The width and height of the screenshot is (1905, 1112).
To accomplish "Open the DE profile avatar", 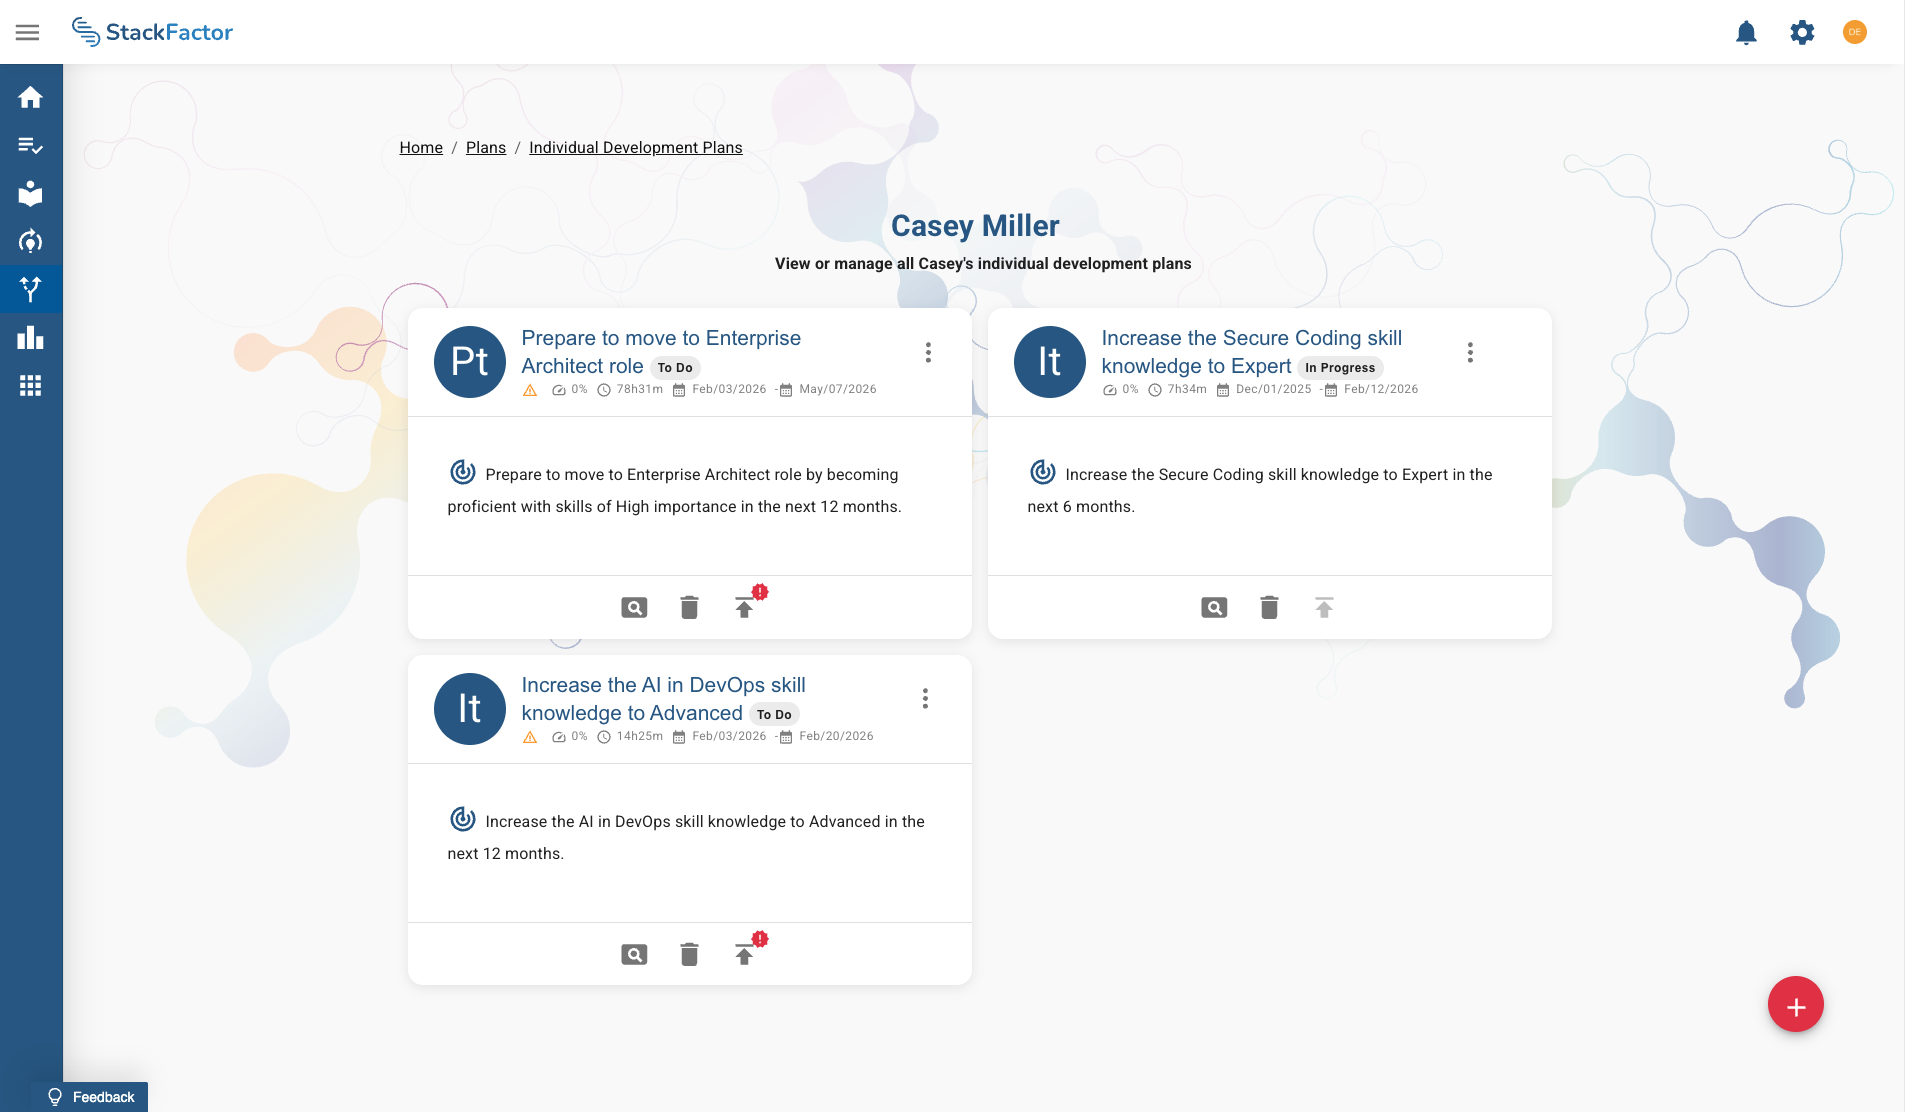I will [x=1856, y=32].
